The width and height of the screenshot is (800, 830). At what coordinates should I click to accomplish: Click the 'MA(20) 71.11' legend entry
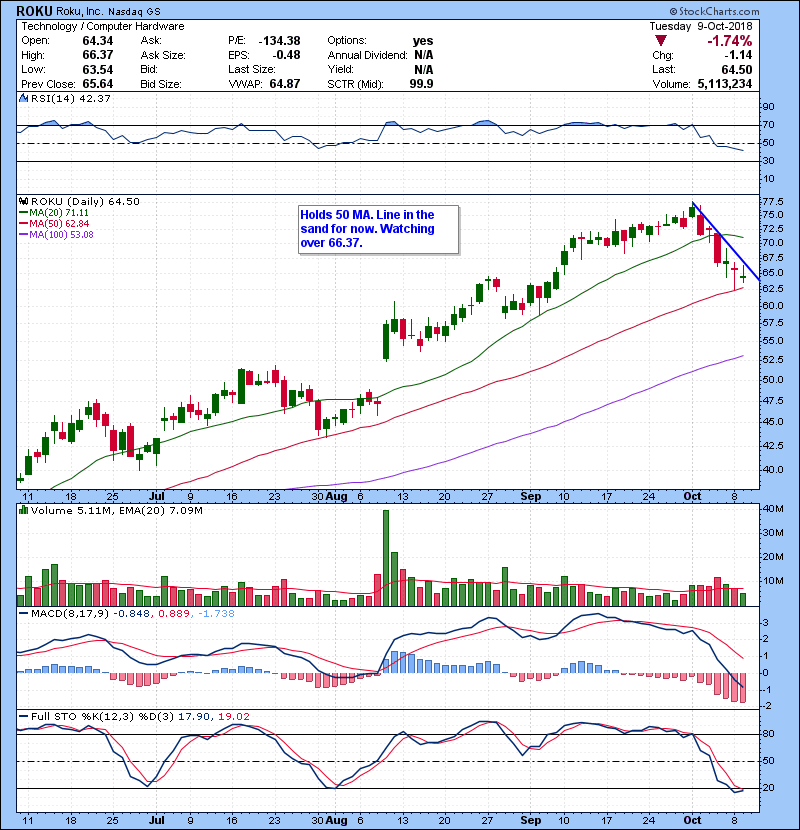click(x=59, y=212)
